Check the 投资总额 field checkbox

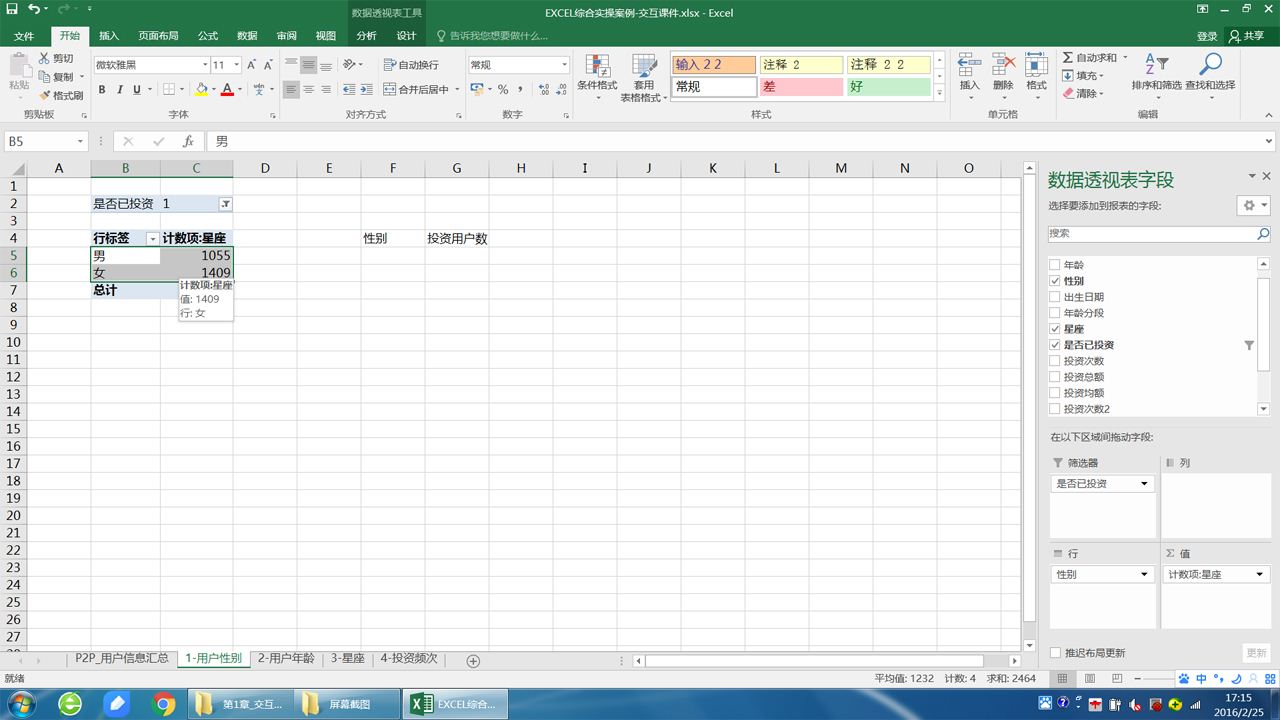(1054, 377)
